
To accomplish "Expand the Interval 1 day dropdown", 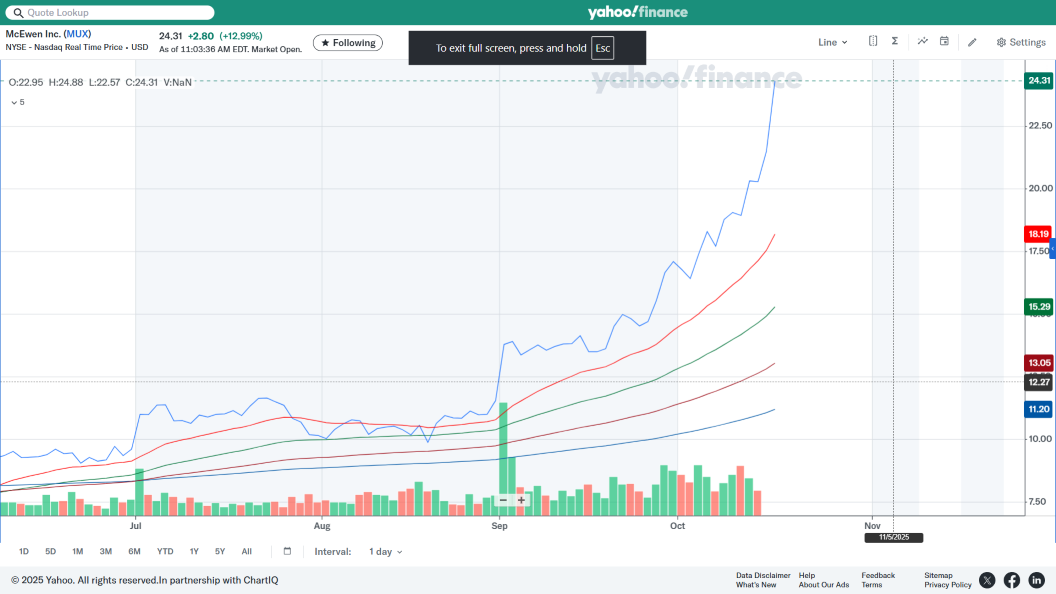I will (x=385, y=551).
